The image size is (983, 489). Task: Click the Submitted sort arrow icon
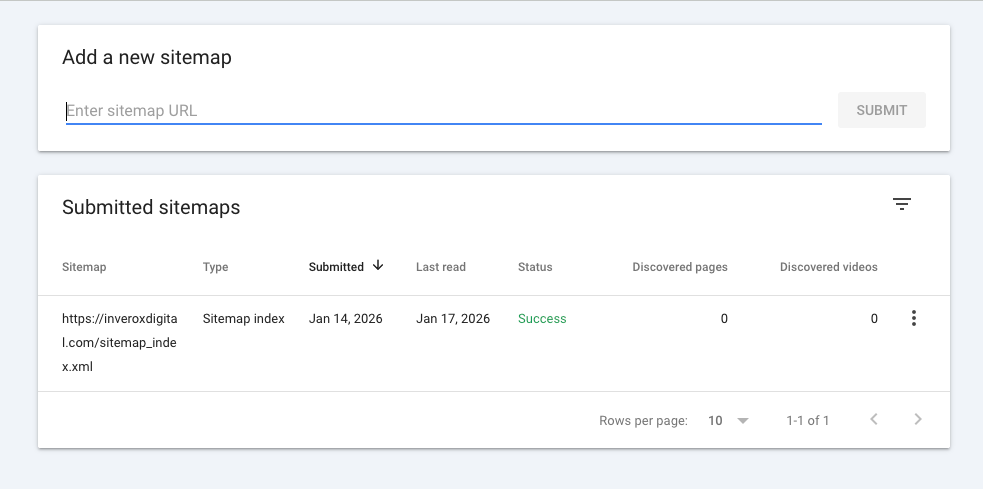pos(377,266)
